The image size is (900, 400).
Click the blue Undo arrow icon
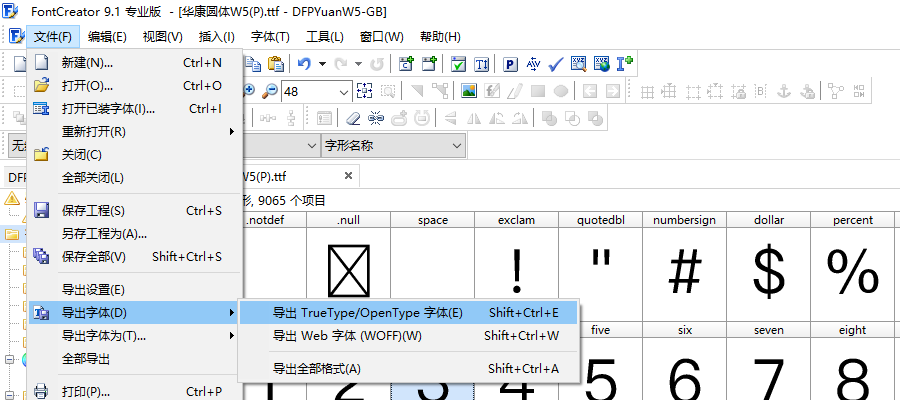(x=304, y=64)
